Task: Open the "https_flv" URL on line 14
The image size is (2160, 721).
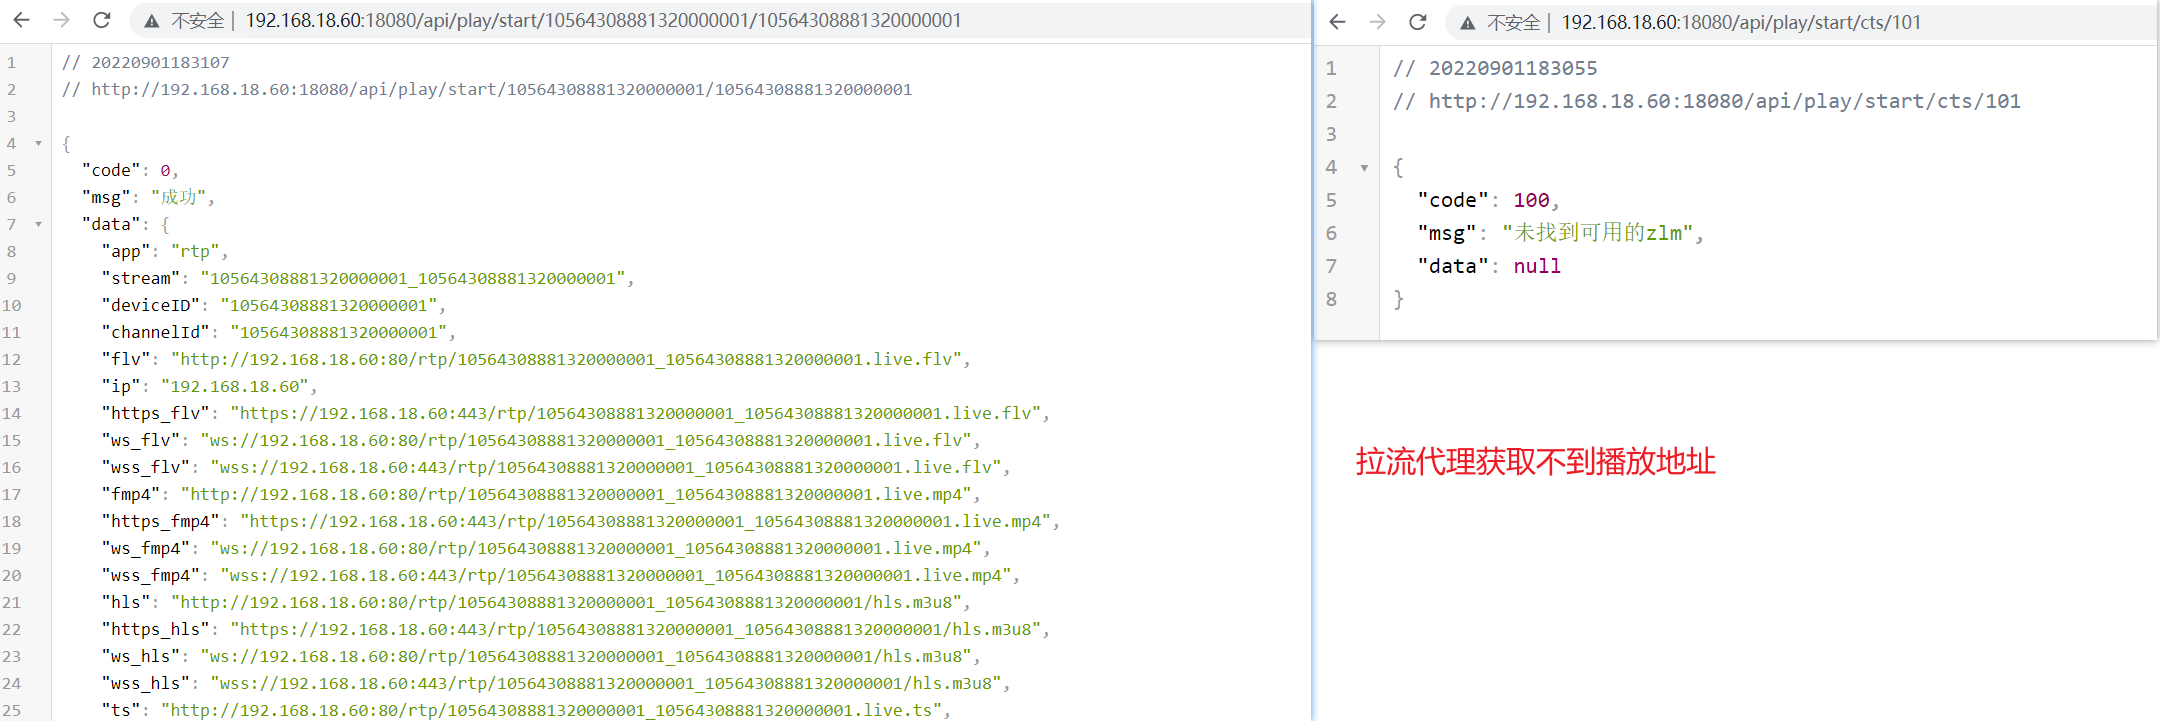Action: [636, 413]
